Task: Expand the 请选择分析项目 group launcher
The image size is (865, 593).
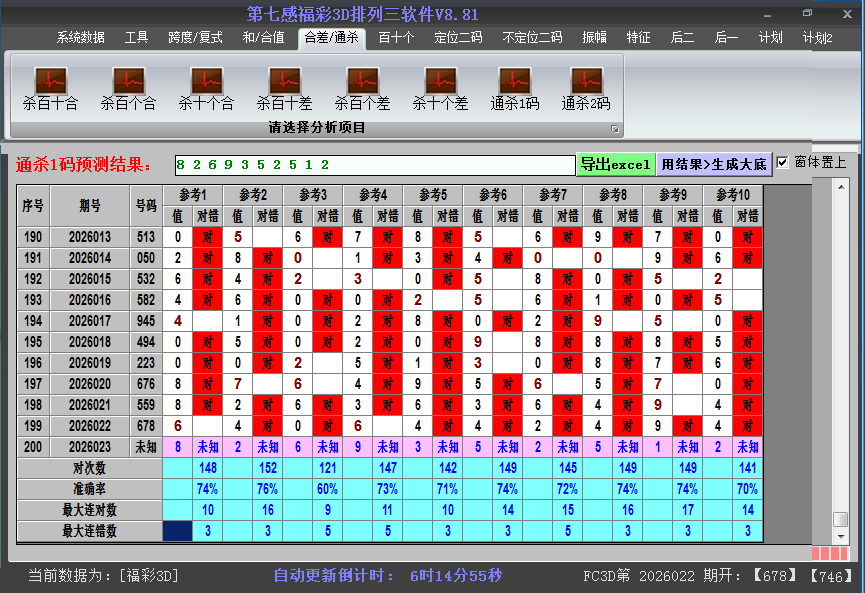Action: click(615, 129)
